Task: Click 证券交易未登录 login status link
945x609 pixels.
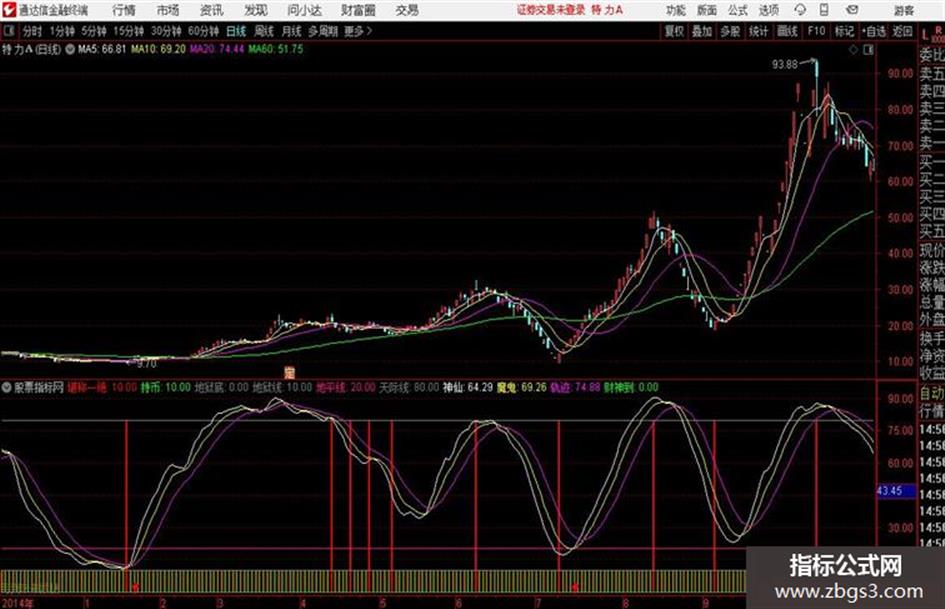Action: point(551,10)
